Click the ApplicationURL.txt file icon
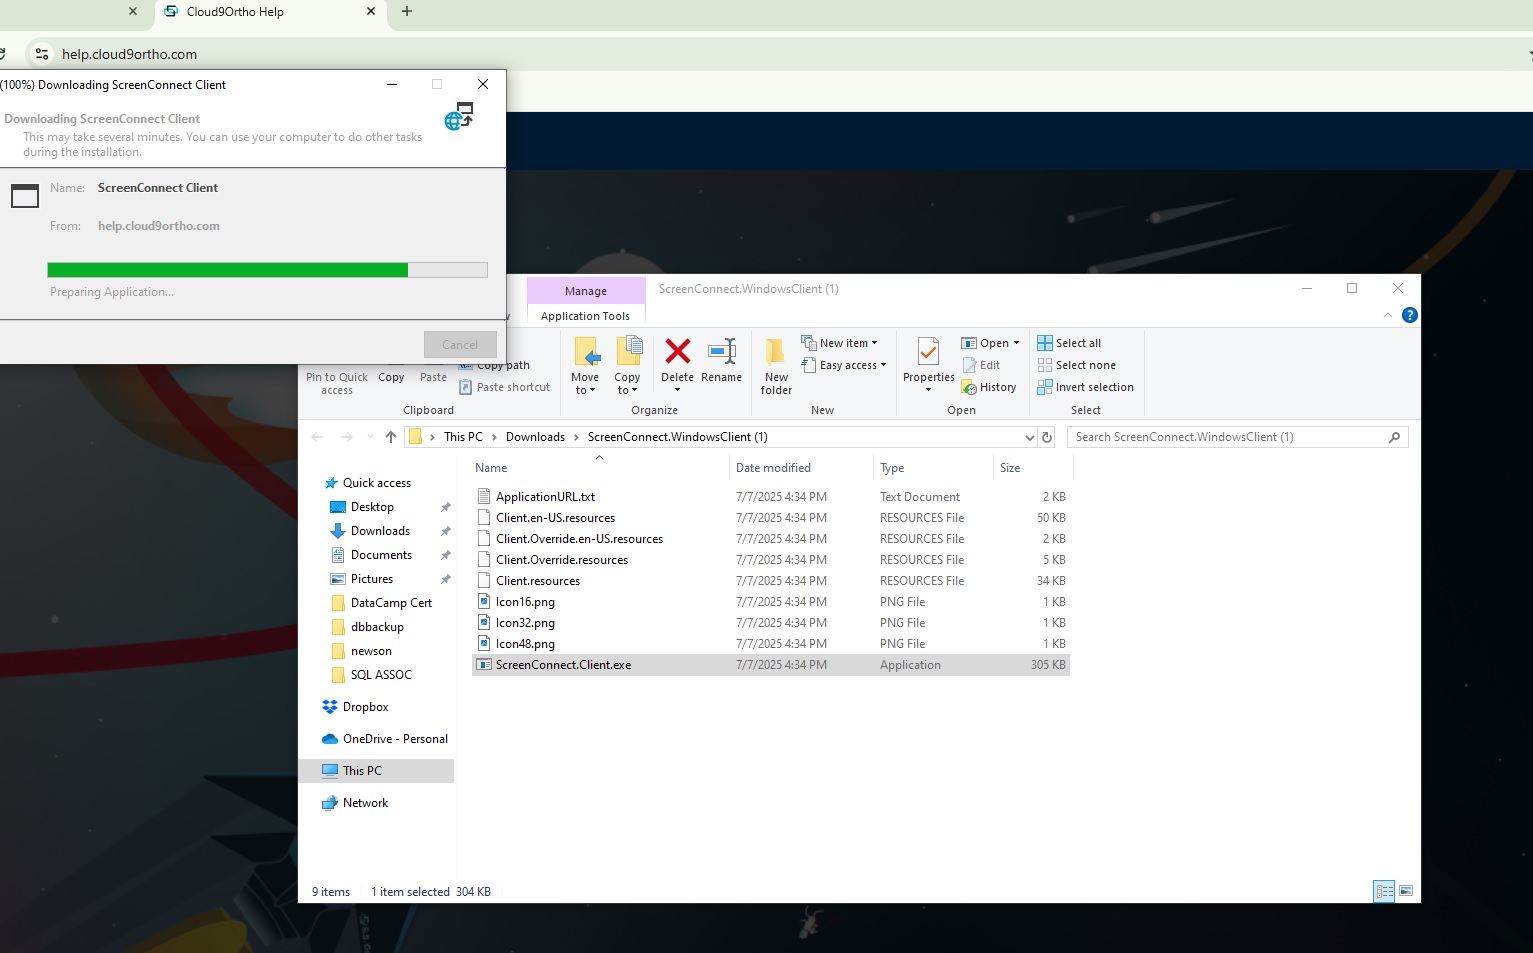Viewport: 1533px width, 953px height. click(484, 497)
